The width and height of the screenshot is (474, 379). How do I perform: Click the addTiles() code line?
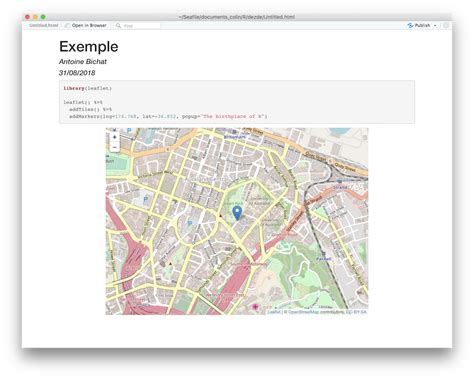pyautogui.click(x=90, y=109)
